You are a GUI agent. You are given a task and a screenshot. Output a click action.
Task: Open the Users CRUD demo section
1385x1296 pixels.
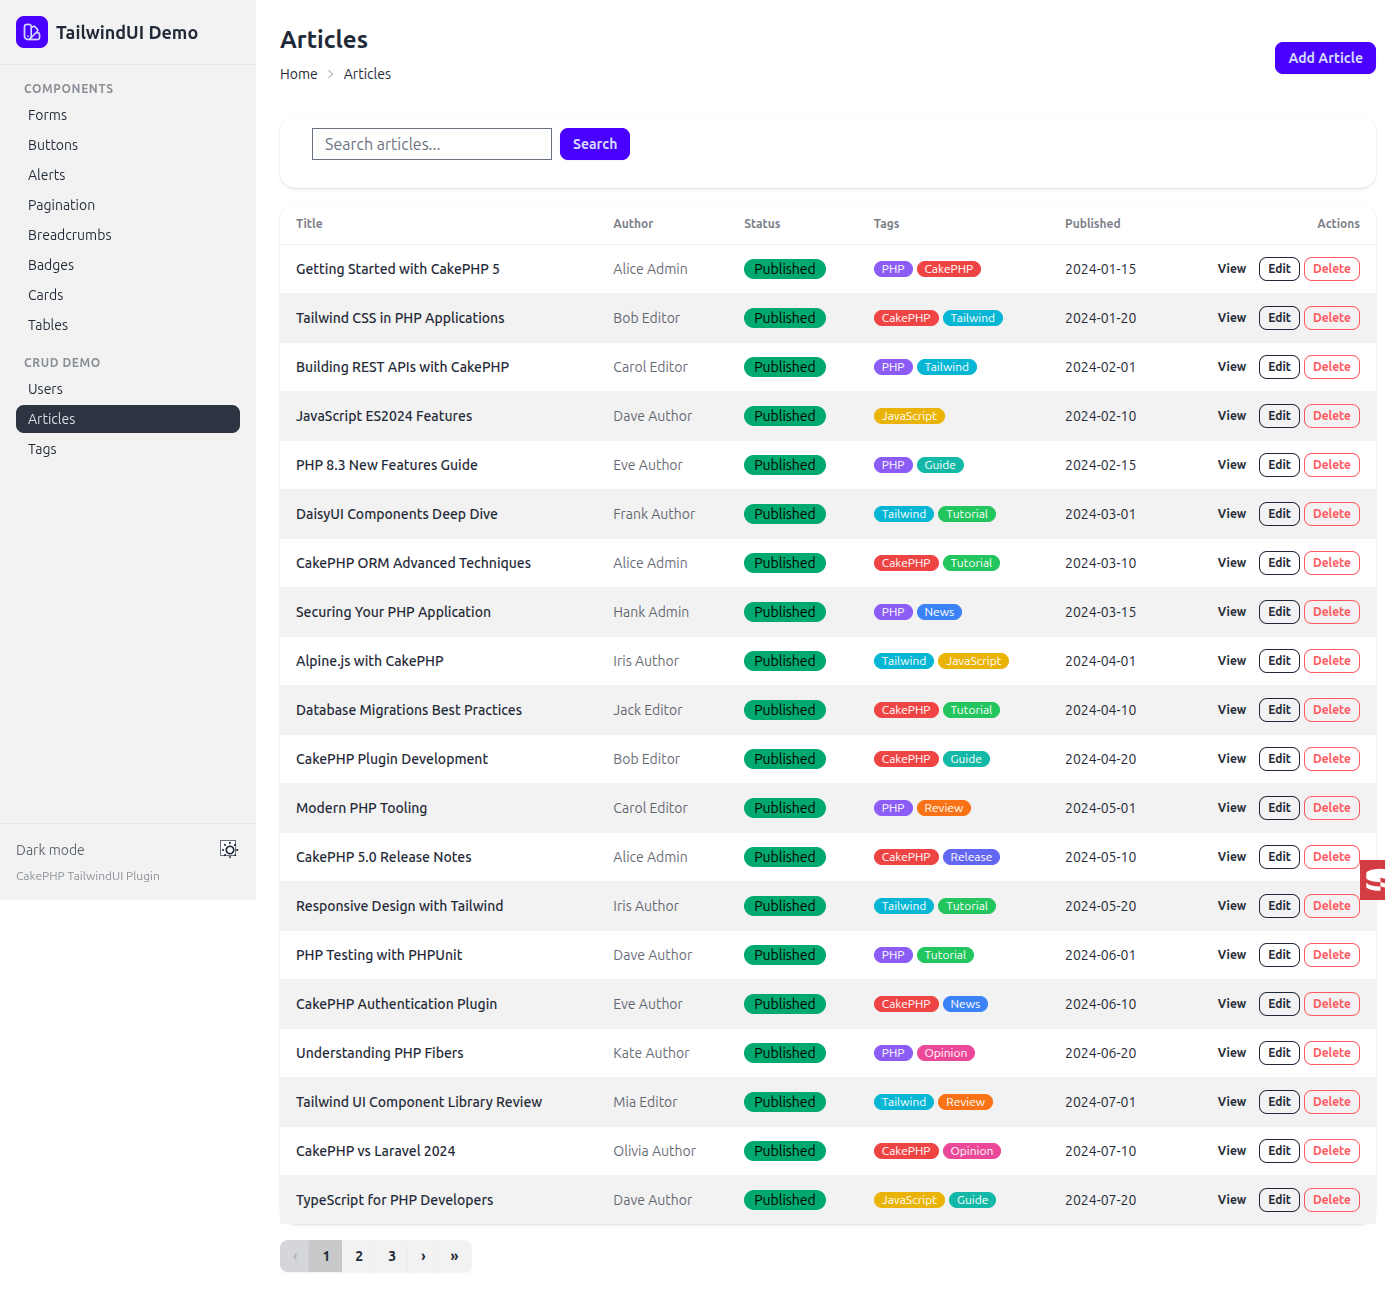coord(45,389)
